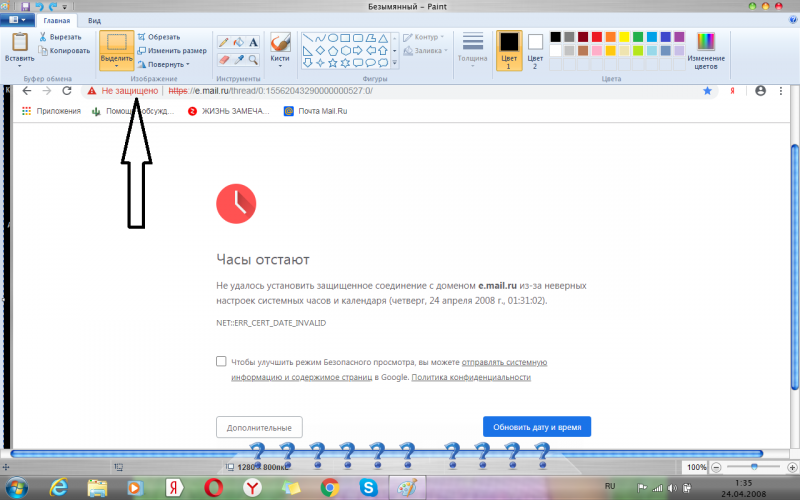Screen dimensions: 800x500
Task: Click the Update date and time button
Action: pyautogui.click(x=536, y=427)
